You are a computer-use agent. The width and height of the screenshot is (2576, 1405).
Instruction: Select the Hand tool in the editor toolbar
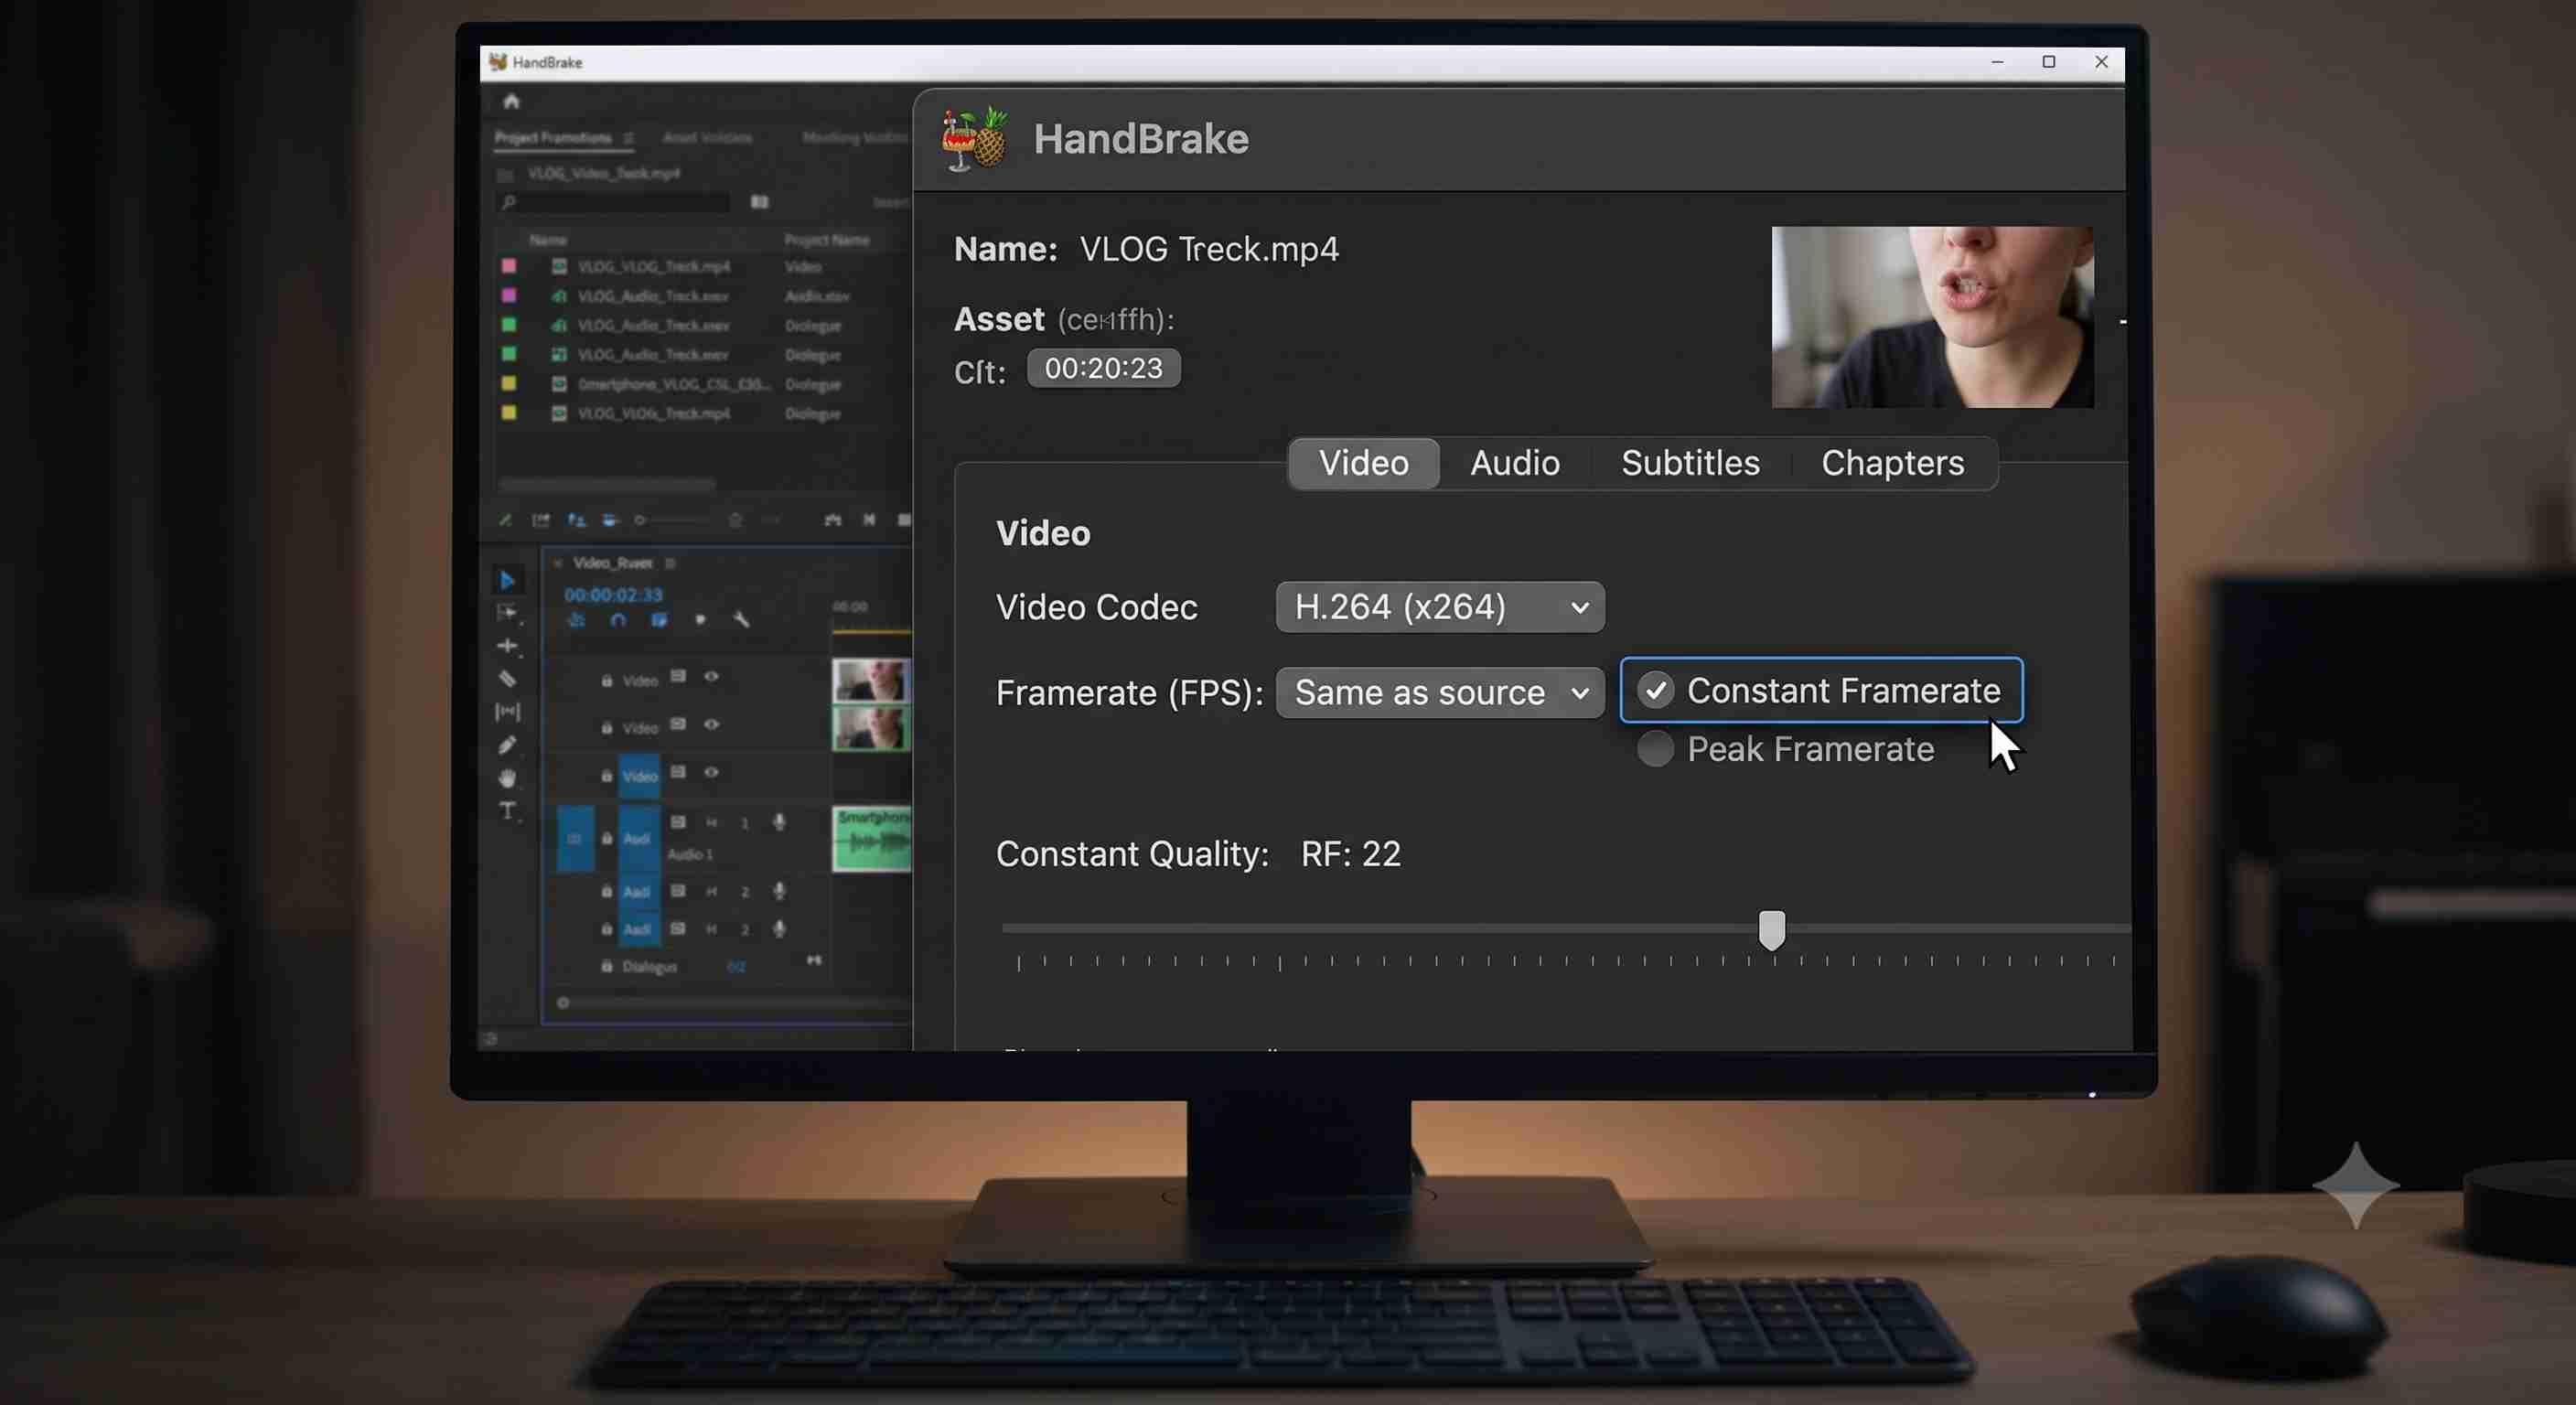507,778
